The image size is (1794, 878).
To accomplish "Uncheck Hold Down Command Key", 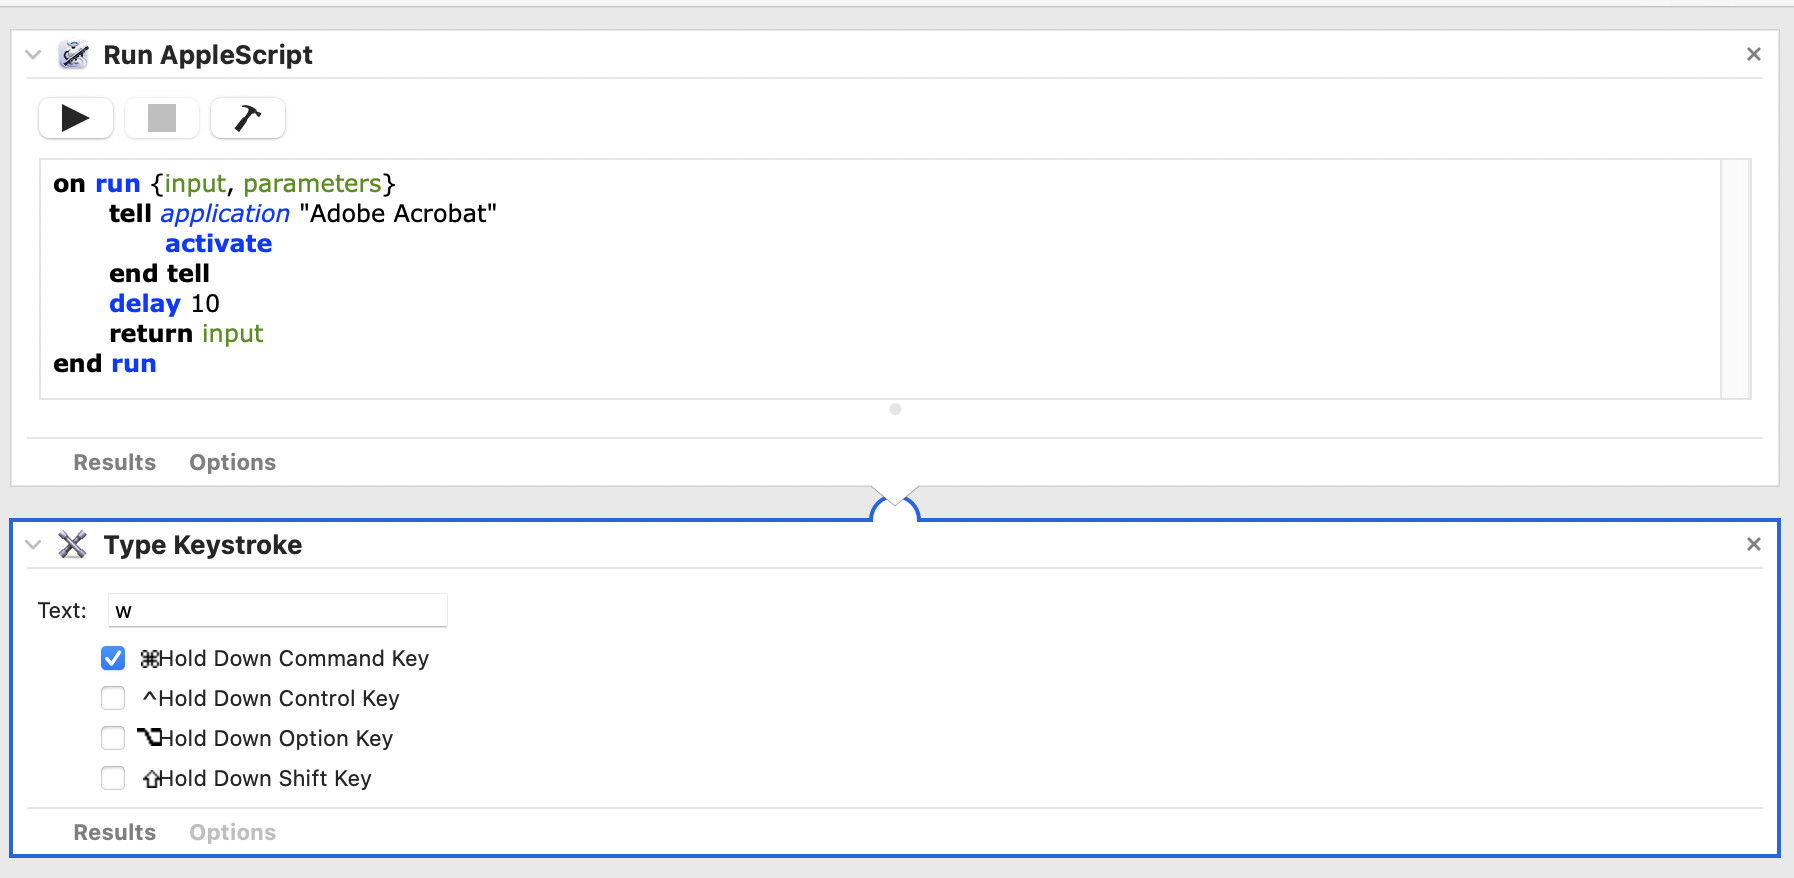I will [113, 658].
